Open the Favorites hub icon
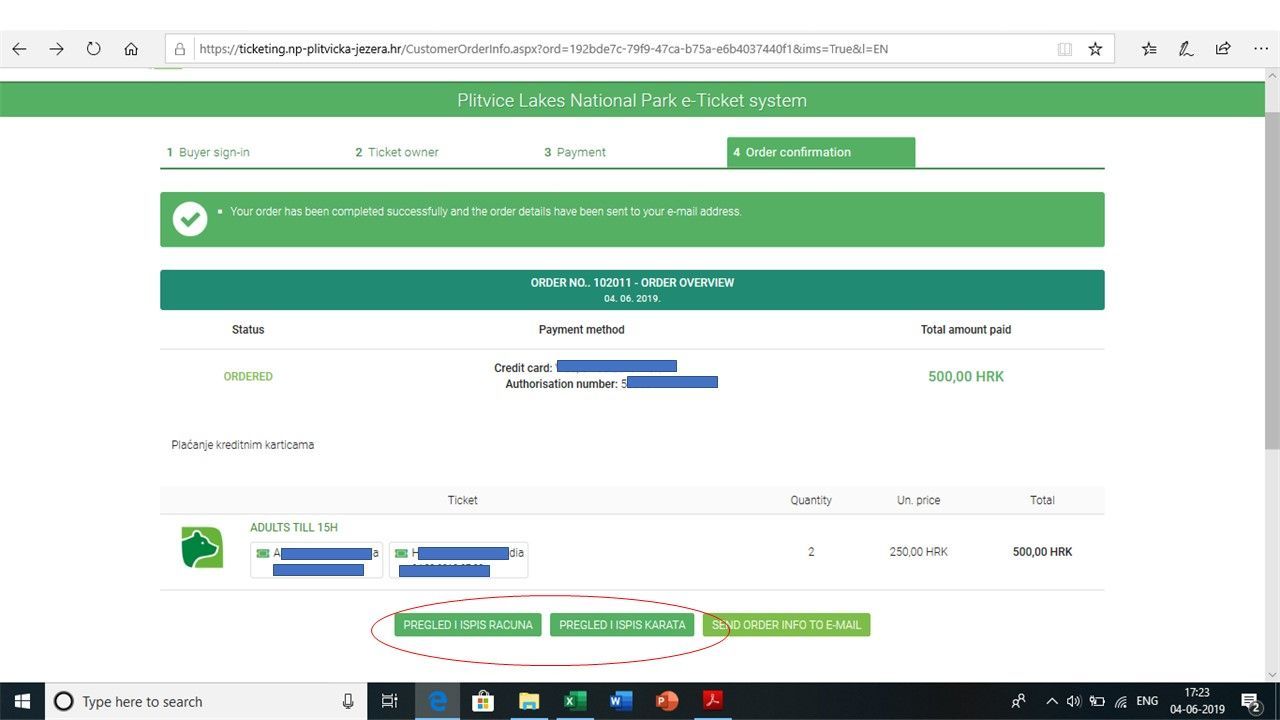 coord(1149,48)
